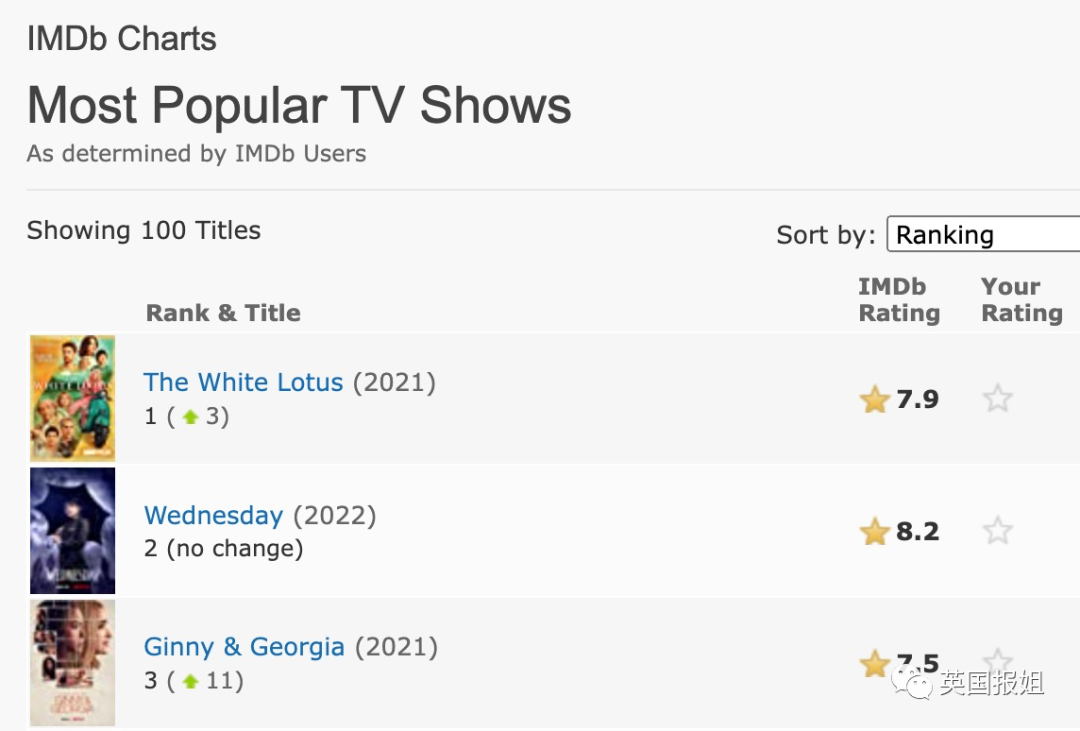Rate Wednesday using the empty star icon
Image resolution: width=1080 pixels, height=731 pixels.
coord(997,531)
